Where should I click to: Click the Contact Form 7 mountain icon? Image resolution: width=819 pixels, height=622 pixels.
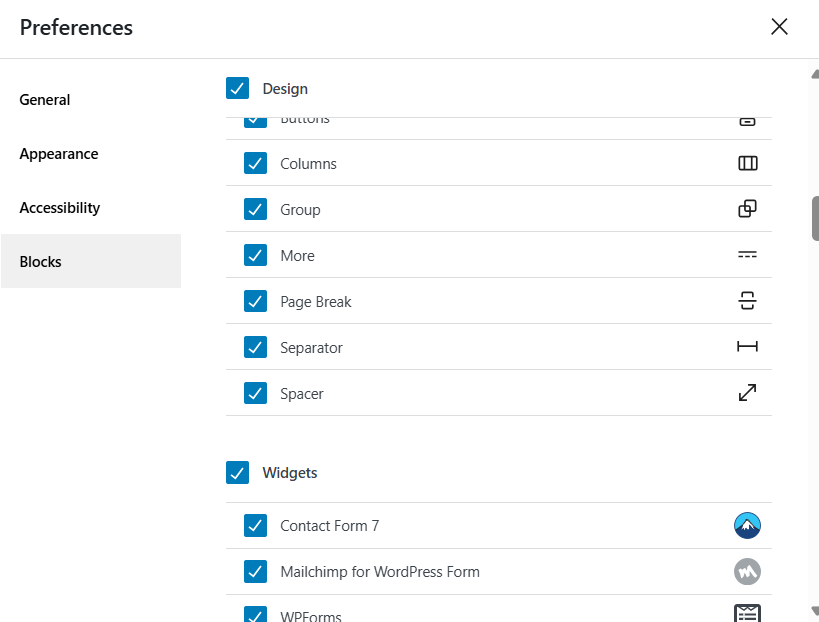click(747, 525)
